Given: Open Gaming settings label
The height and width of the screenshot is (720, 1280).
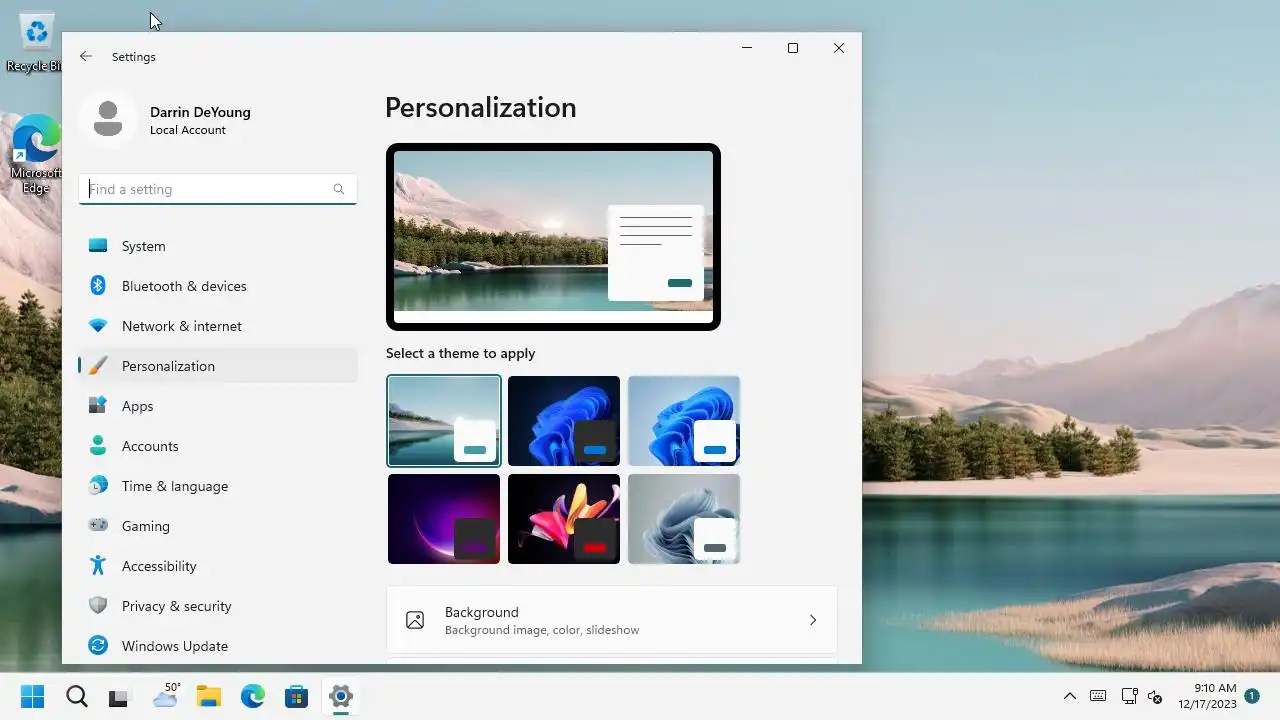Looking at the screenshot, I should click(146, 526).
